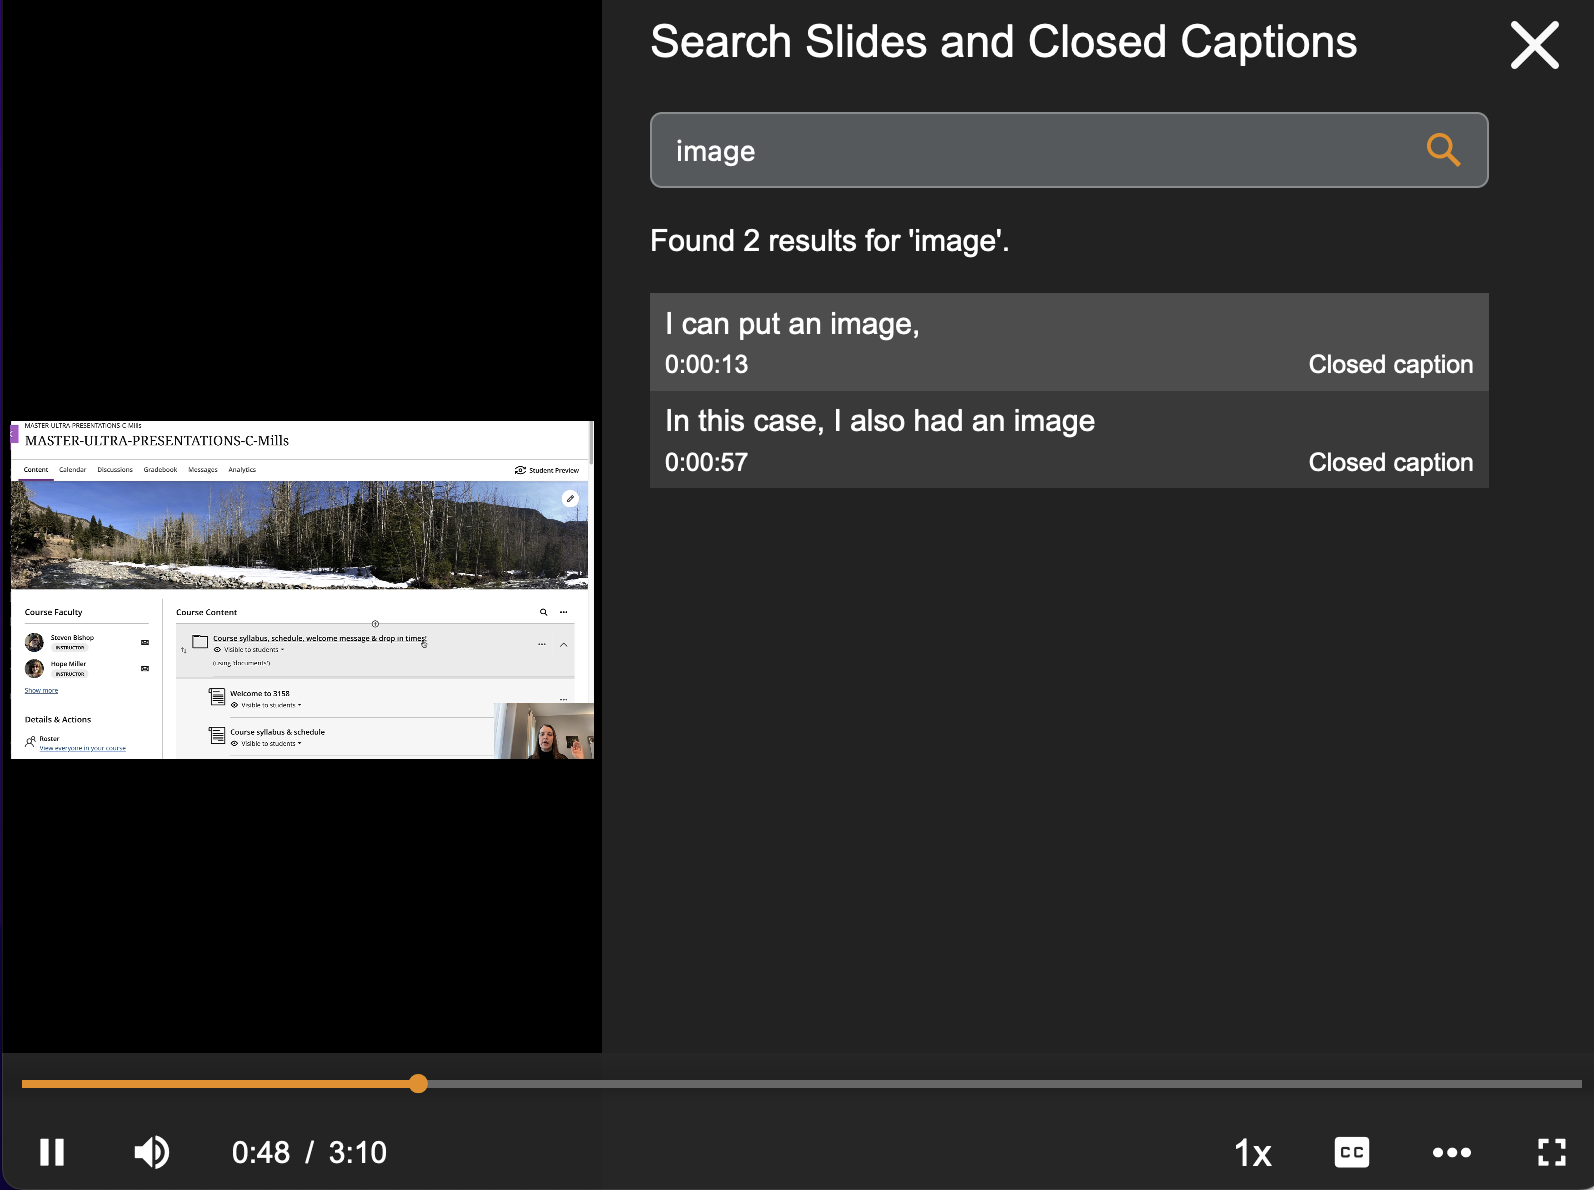Pause the video playback
This screenshot has height=1190, width=1594.
[52, 1152]
